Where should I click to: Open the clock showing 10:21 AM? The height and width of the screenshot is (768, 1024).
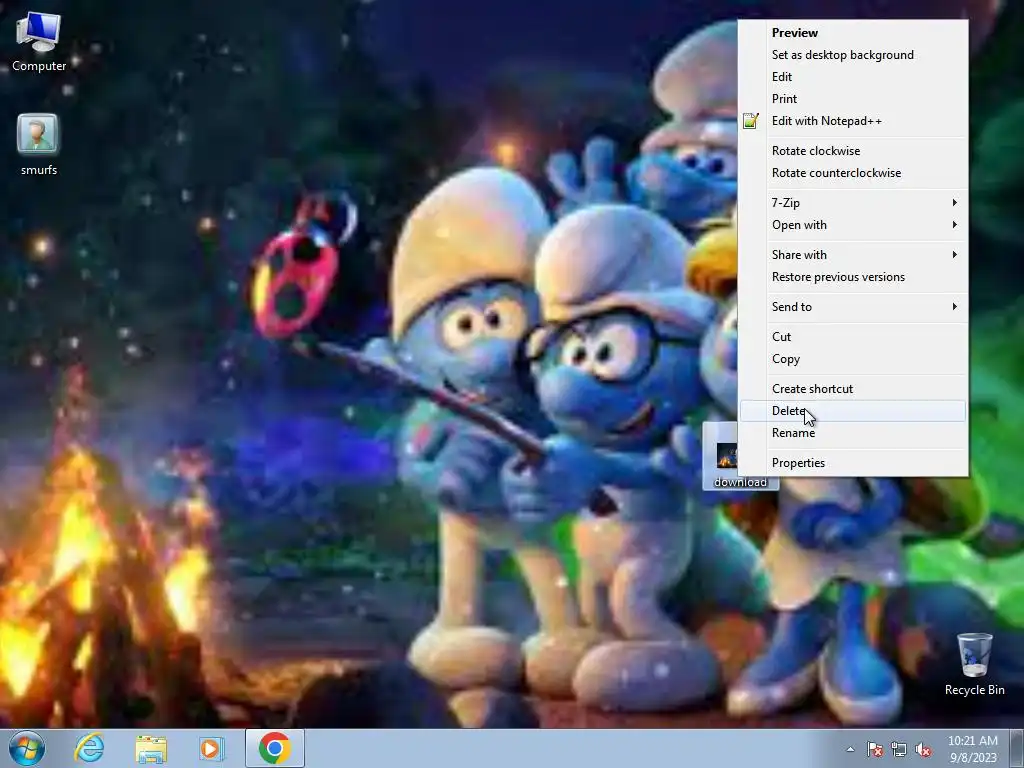pyautogui.click(x=973, y=749)
